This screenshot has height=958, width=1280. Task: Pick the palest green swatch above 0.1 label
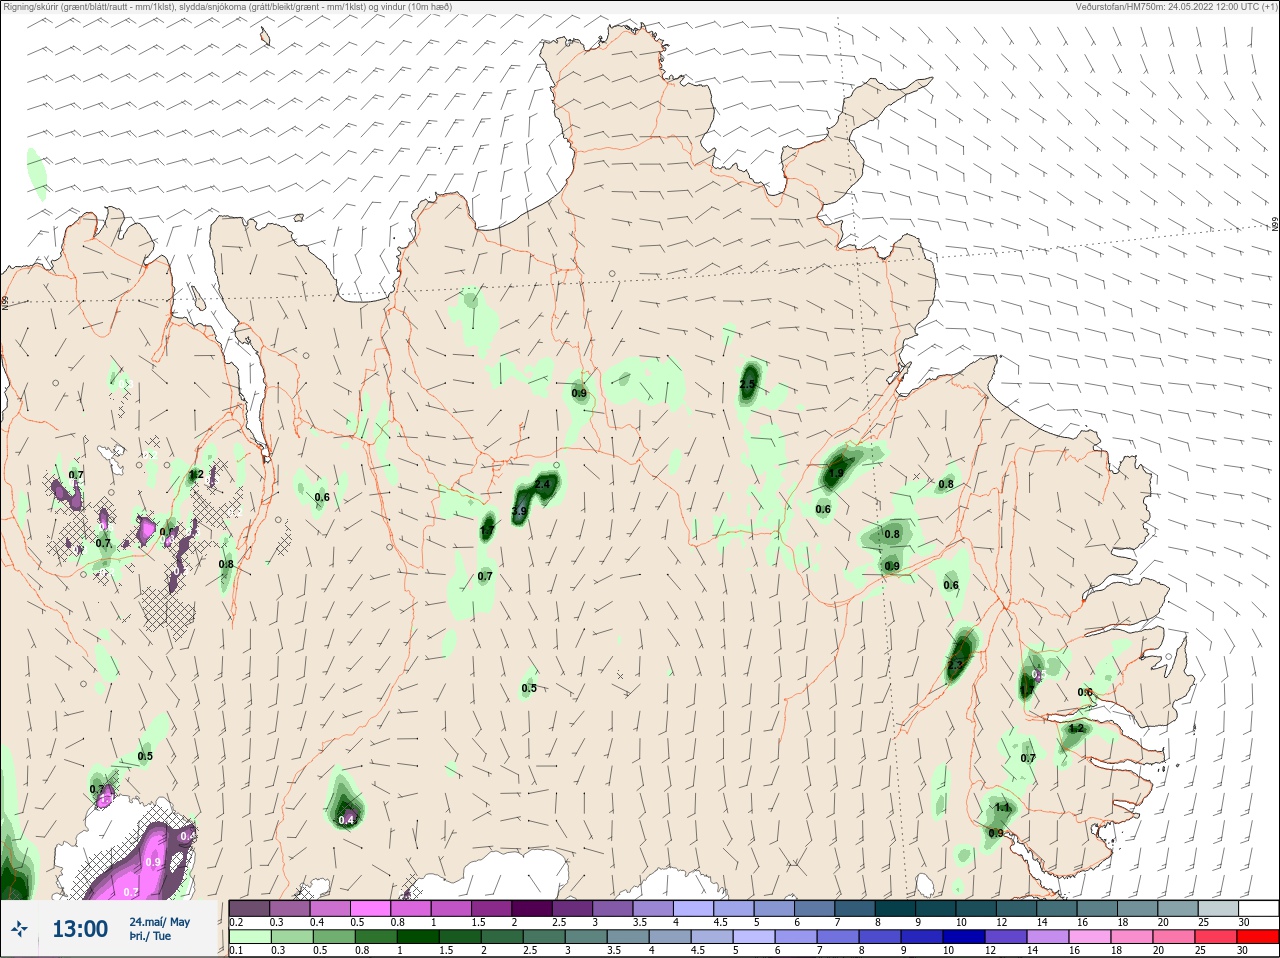point(249,937)
